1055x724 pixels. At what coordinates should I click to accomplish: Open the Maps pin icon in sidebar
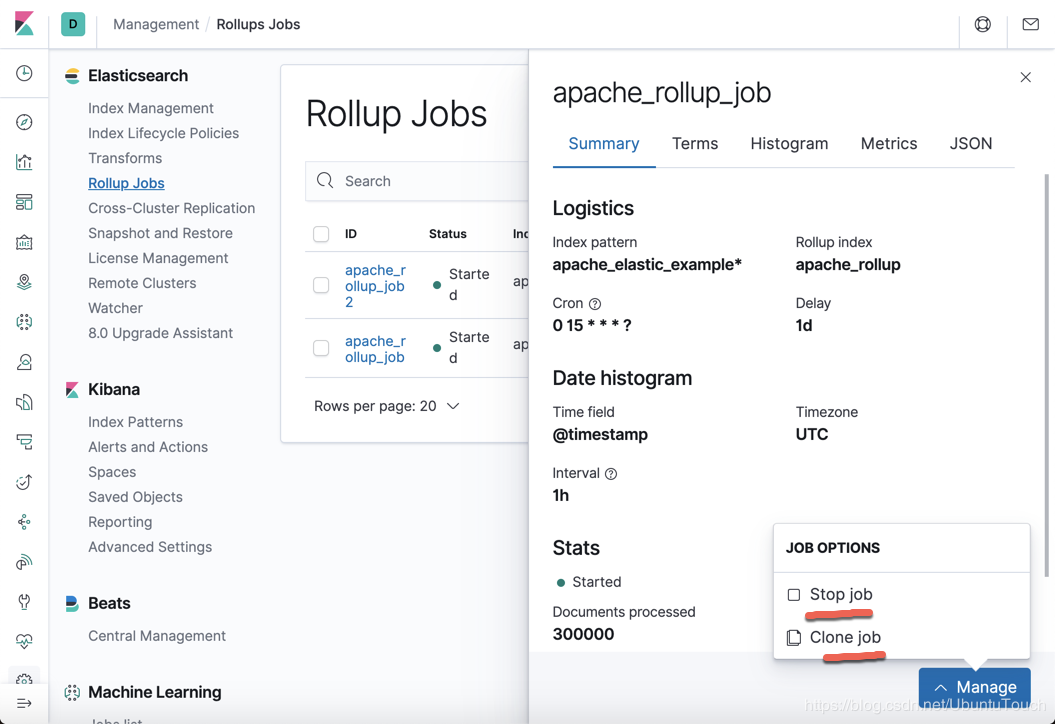24,282
